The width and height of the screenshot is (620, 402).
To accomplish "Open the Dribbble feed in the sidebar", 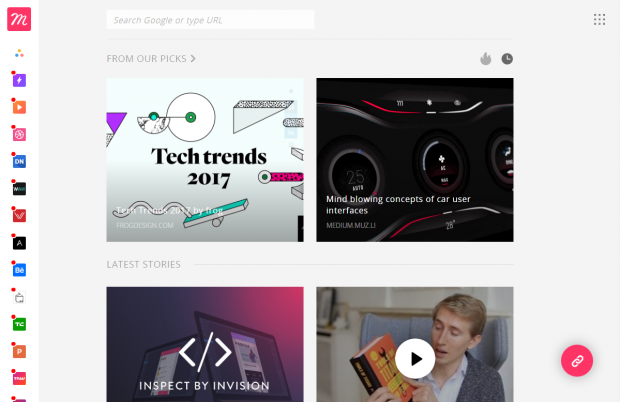I will point(19,134).
